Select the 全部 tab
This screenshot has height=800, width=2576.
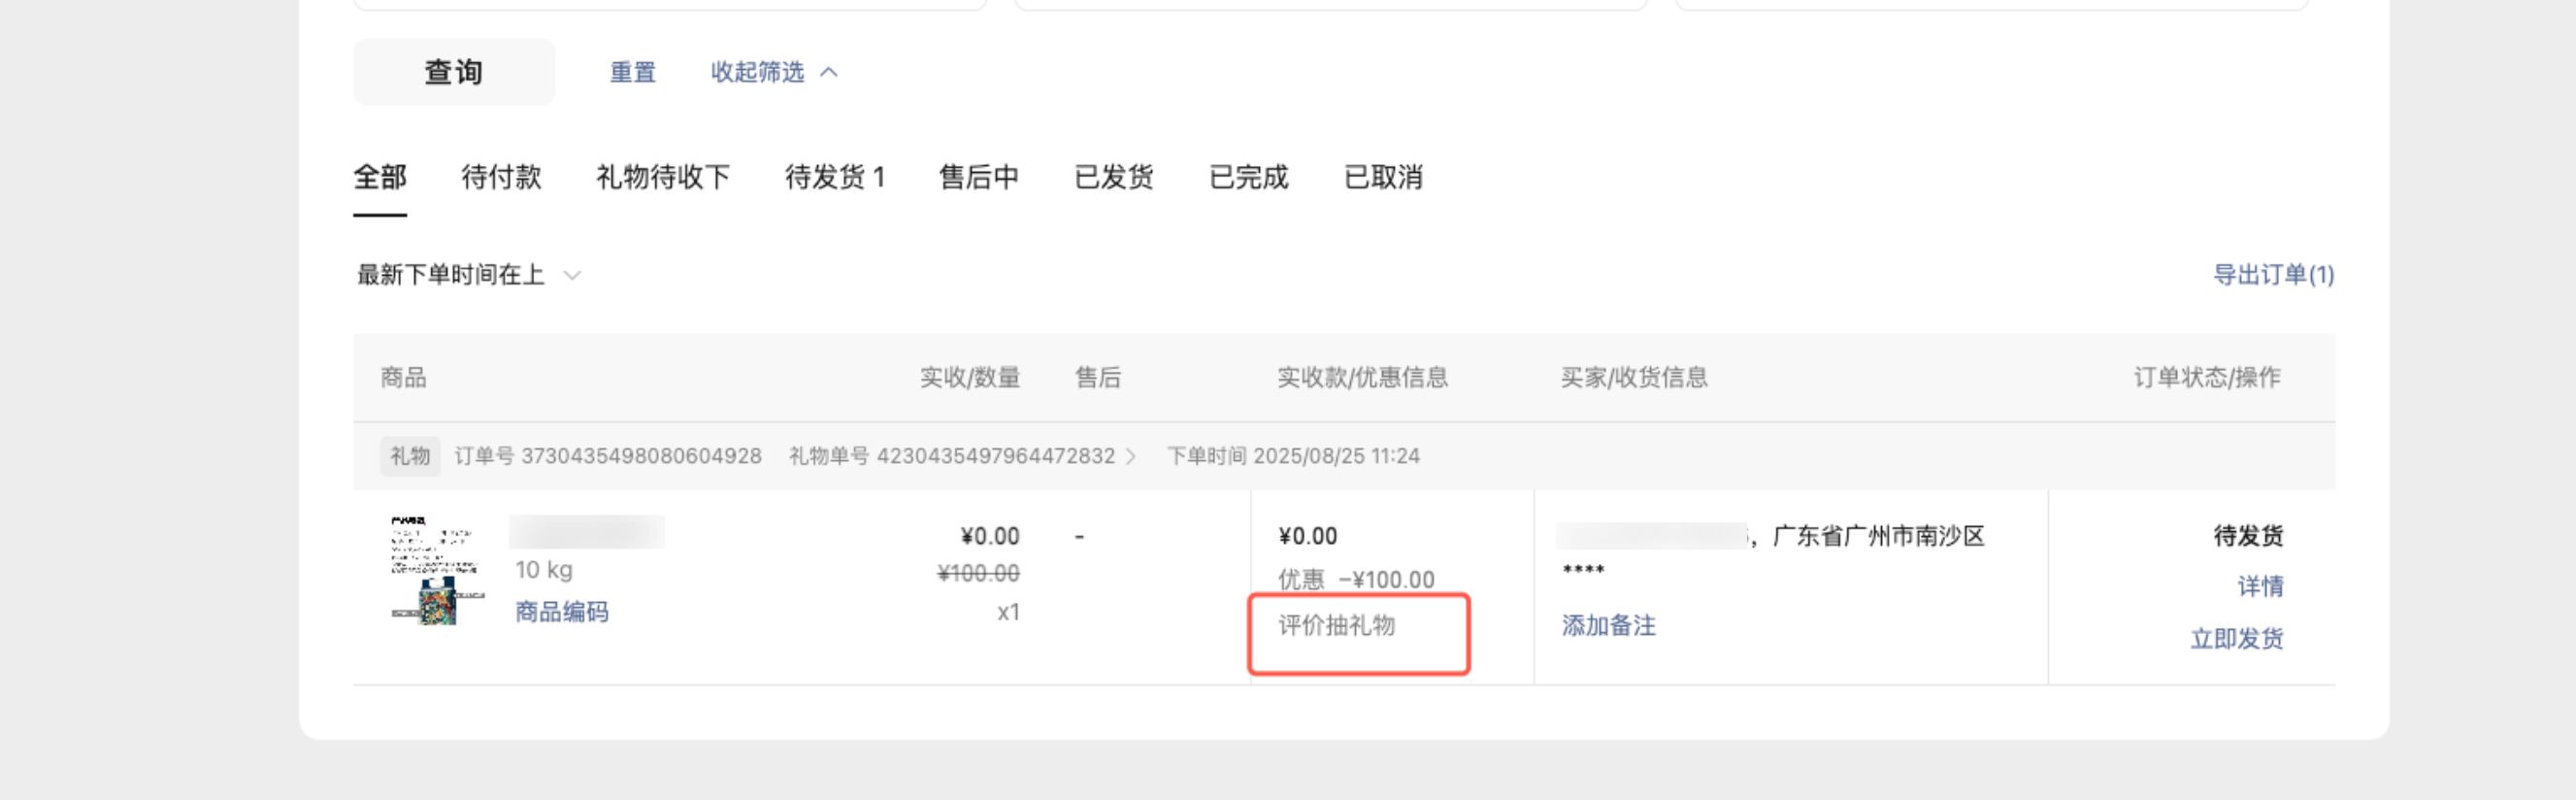(379, 177)
